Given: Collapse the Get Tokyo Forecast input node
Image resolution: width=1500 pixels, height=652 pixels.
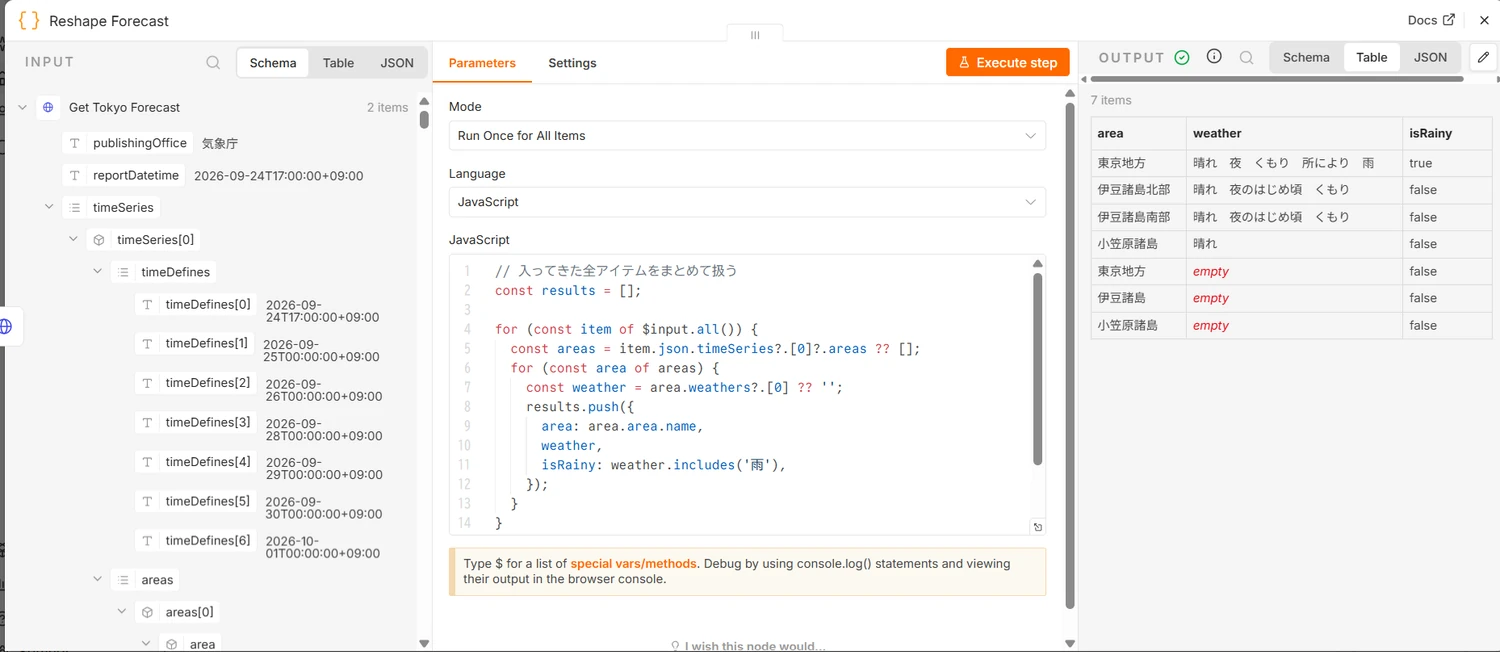Looking at the screenshot, I should click(x=22, y=107).
